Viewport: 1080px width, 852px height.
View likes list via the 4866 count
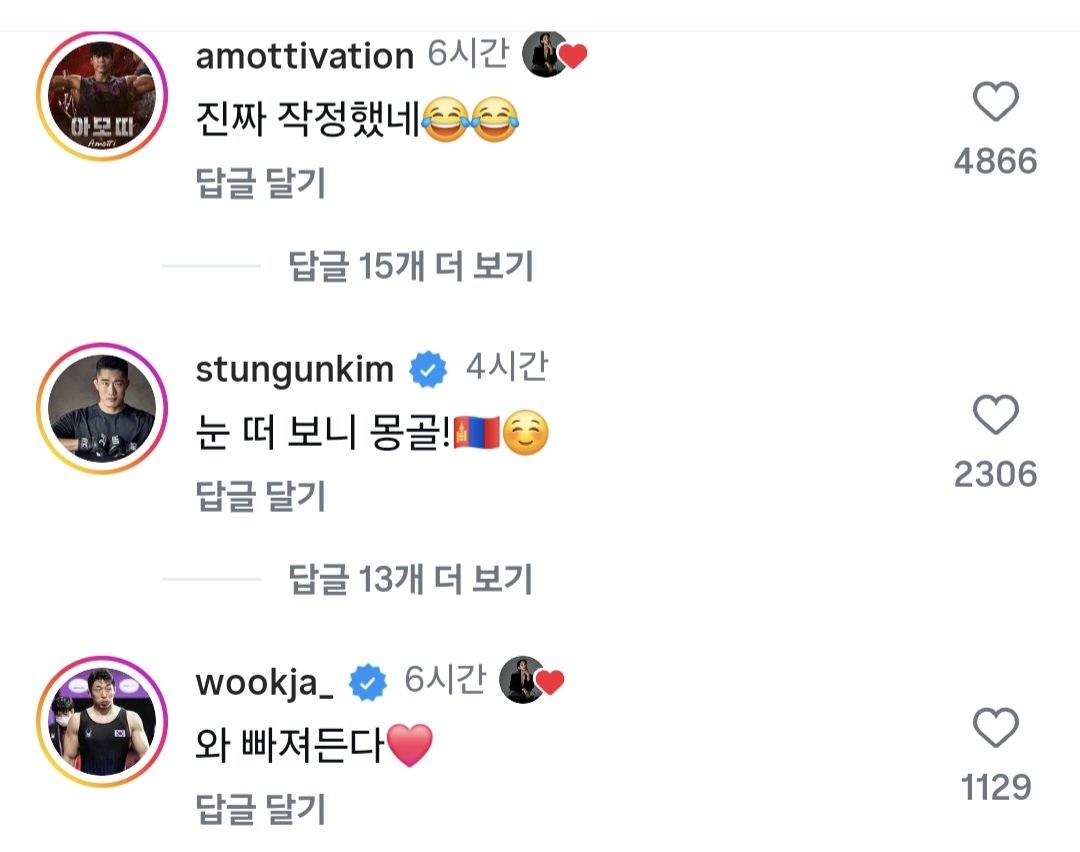click(x=995, y=161)
